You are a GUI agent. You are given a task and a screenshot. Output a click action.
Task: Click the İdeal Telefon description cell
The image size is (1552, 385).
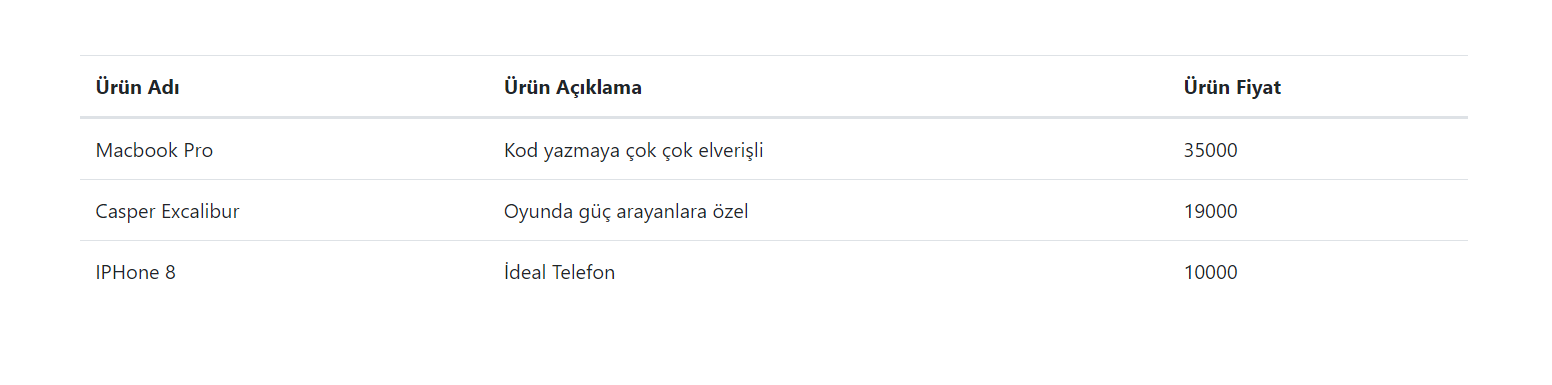(x=559, y=272)
